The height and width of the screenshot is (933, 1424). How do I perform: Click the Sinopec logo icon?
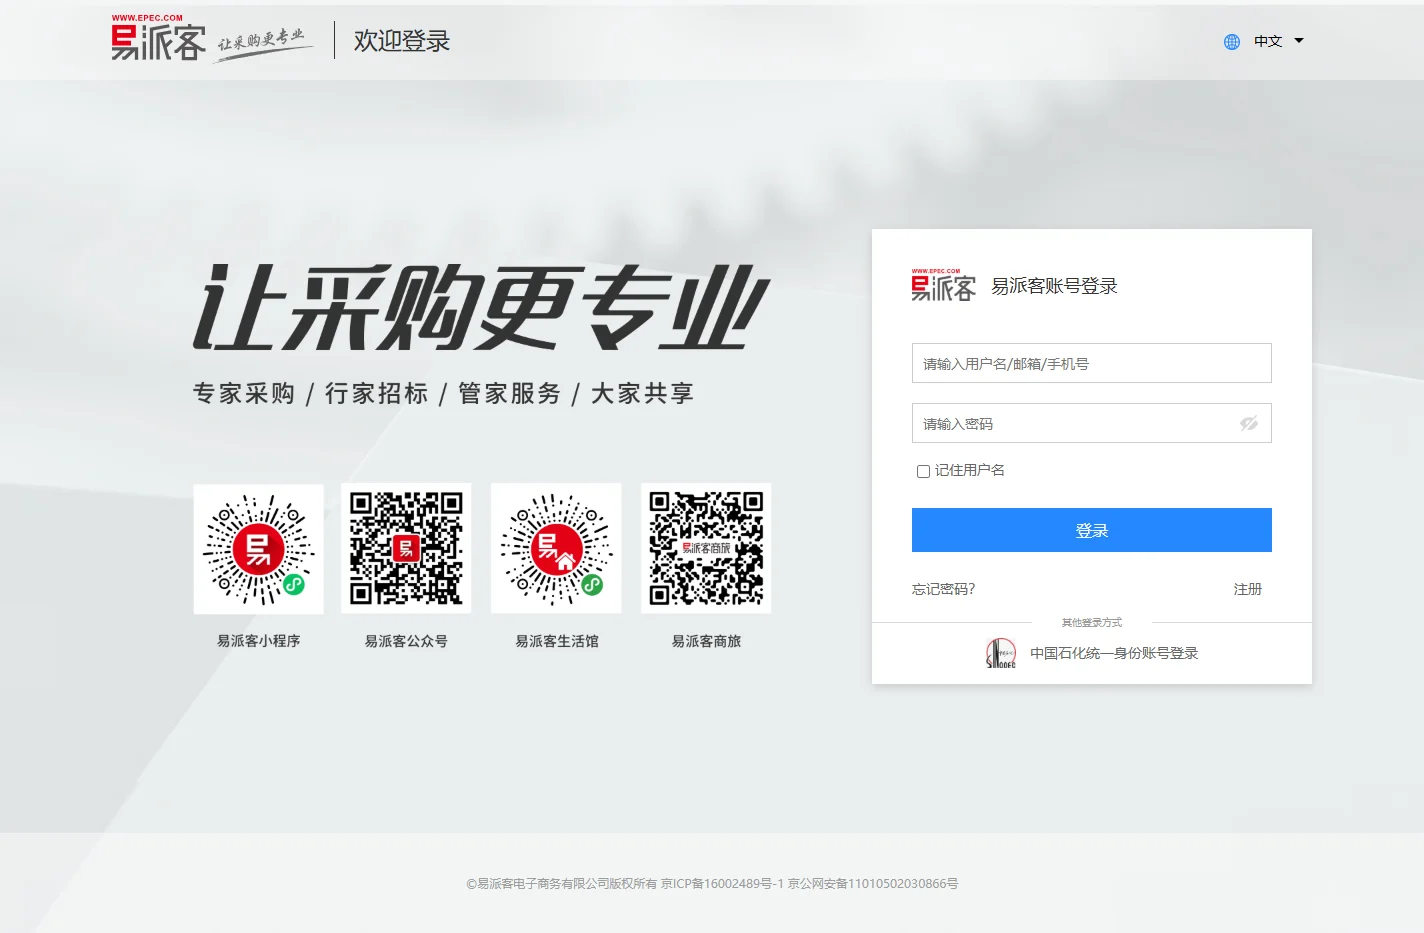pos(1001,653)
